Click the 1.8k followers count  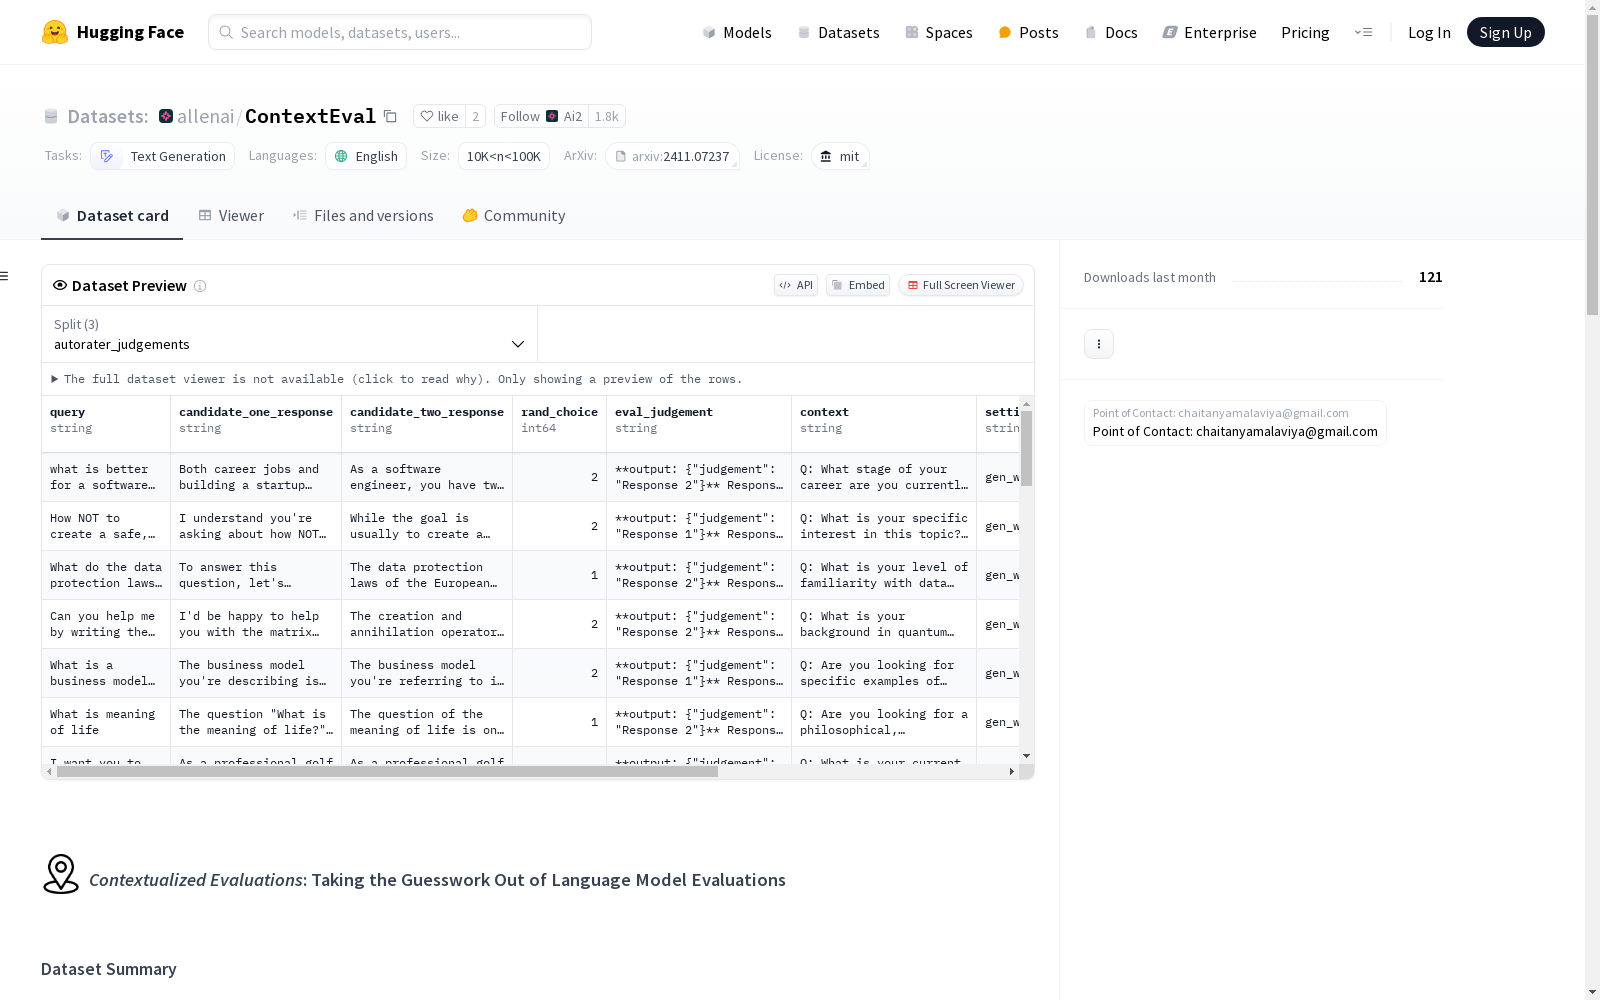607,116
